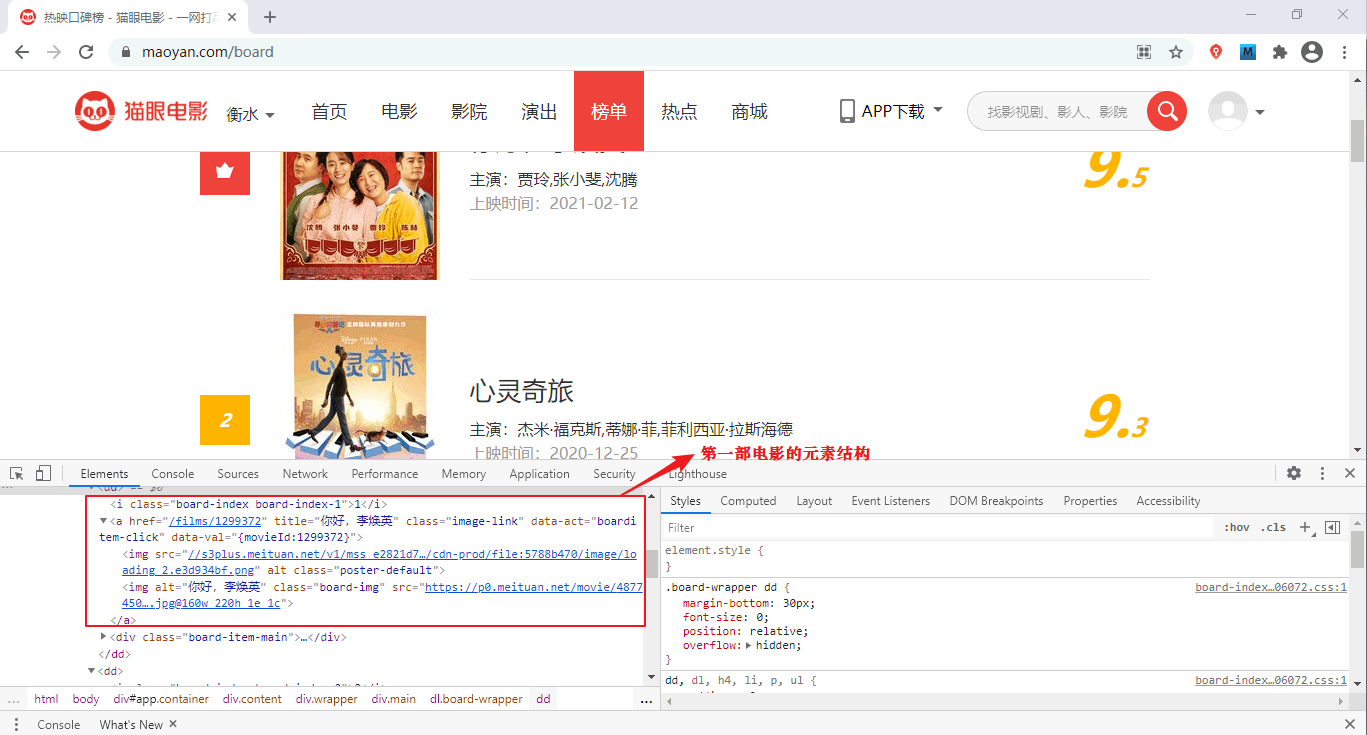This screenshot has width=1367, height=735.
Task: Open the Chrome extensions puzzle icon
Action: 1279,52
